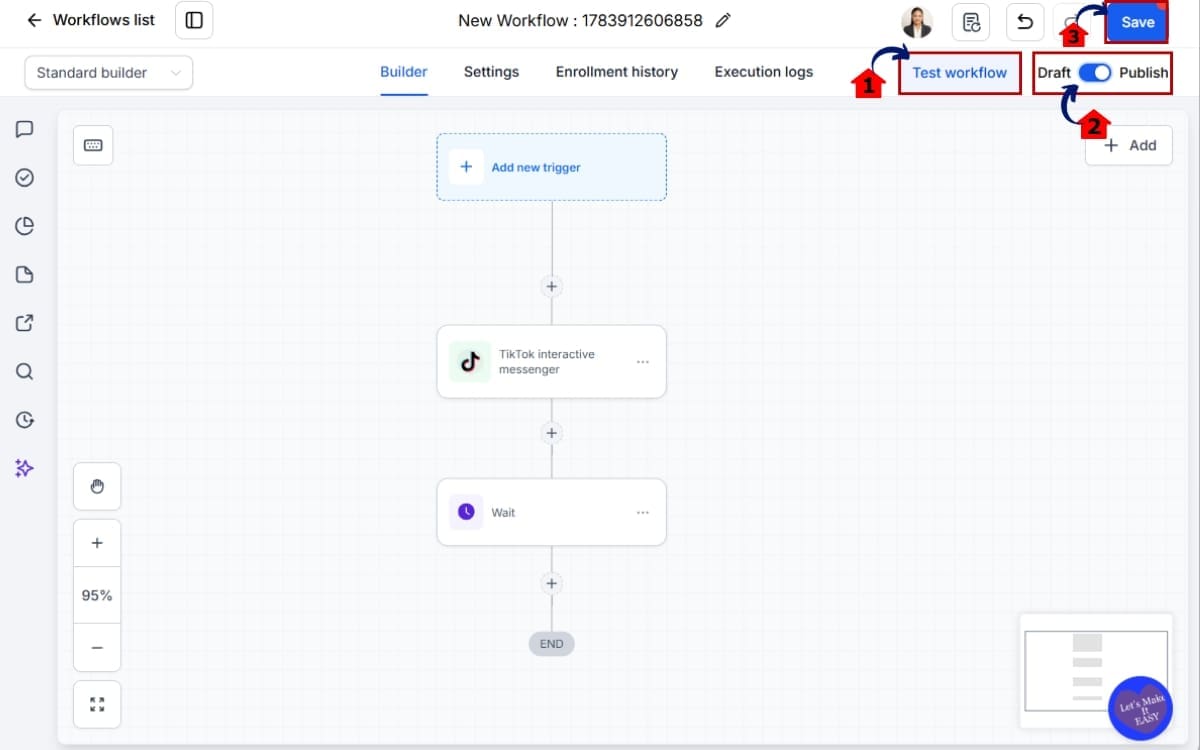This screenshot has width=1200, height=750.
Task: Click the 95% zoom level
Action: (97, 595)
